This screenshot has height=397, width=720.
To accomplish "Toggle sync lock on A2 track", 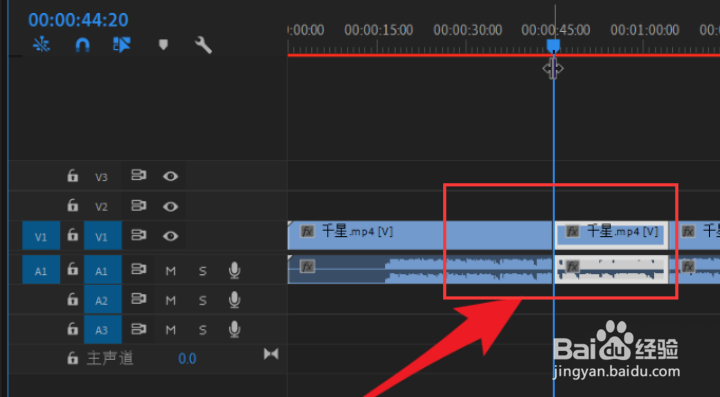I will (138, 299).
